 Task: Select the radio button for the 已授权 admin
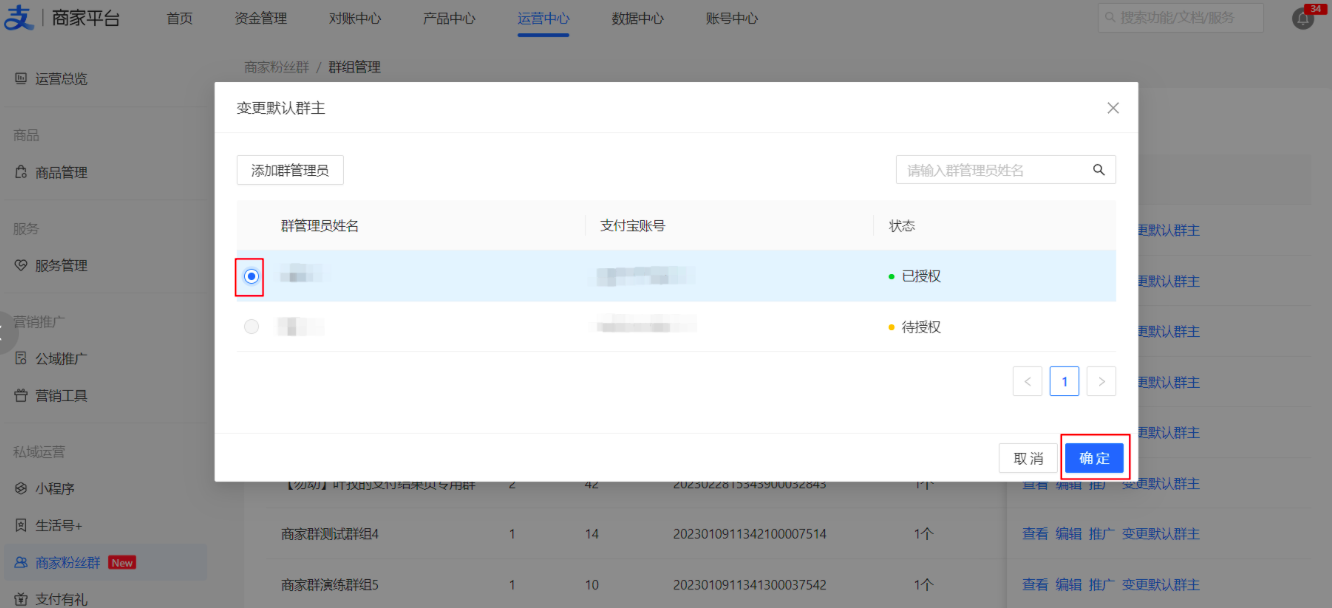pos(251,276)
